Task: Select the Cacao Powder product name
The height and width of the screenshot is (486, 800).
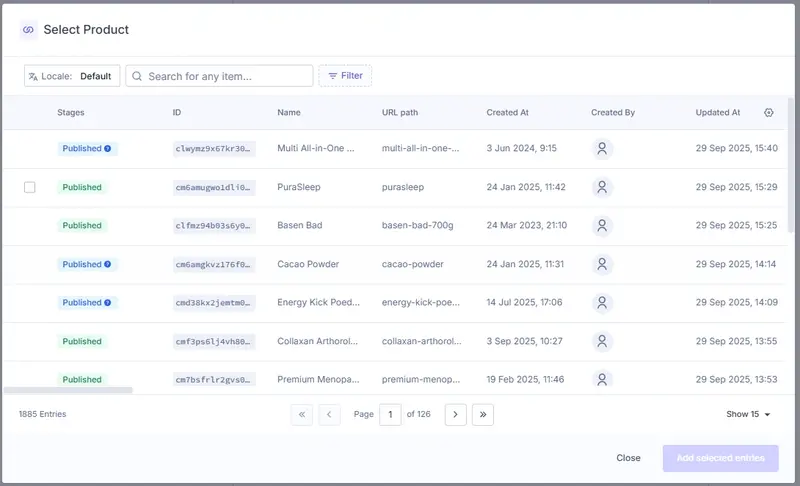Action: point(308,264)
